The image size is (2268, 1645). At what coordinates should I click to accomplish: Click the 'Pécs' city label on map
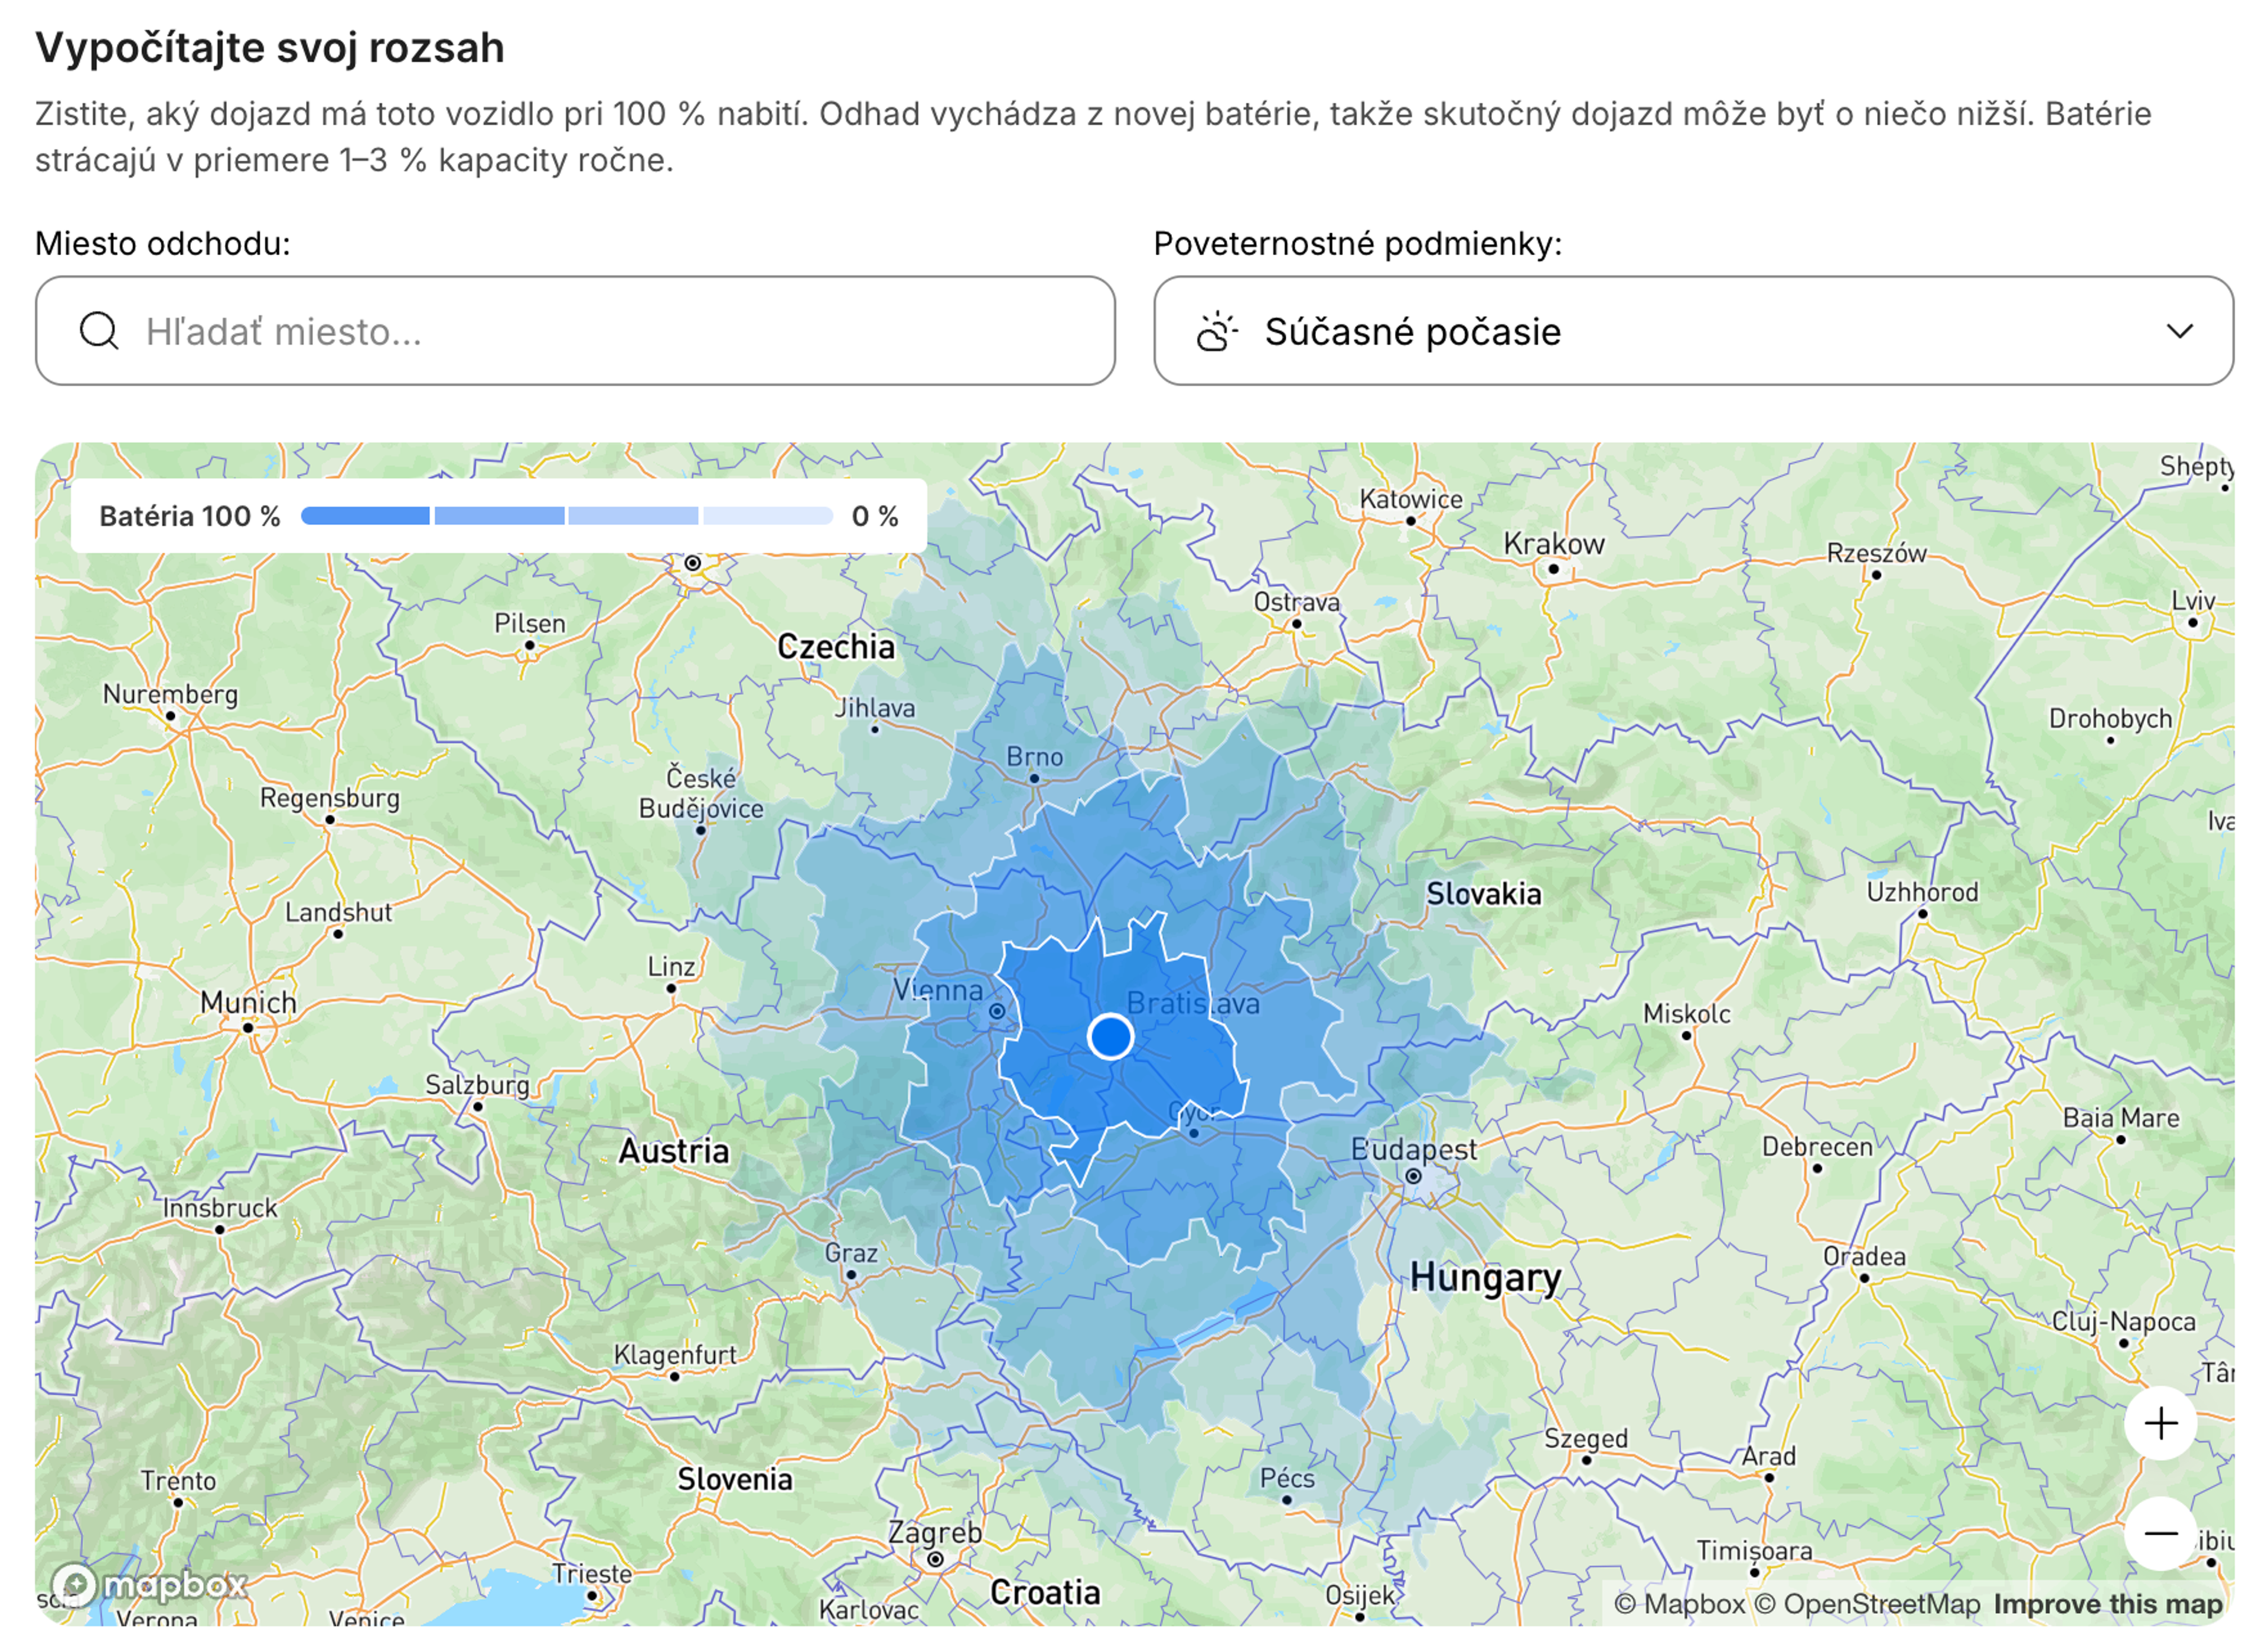(1286, 1478)
